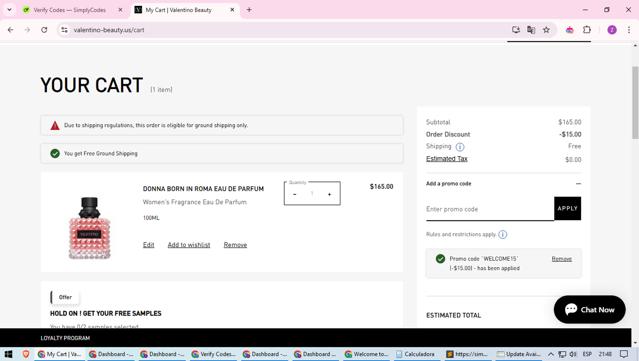
Task: Bookmark this page with the star icon
Action: pyautogui.click(x=546, y=30)
